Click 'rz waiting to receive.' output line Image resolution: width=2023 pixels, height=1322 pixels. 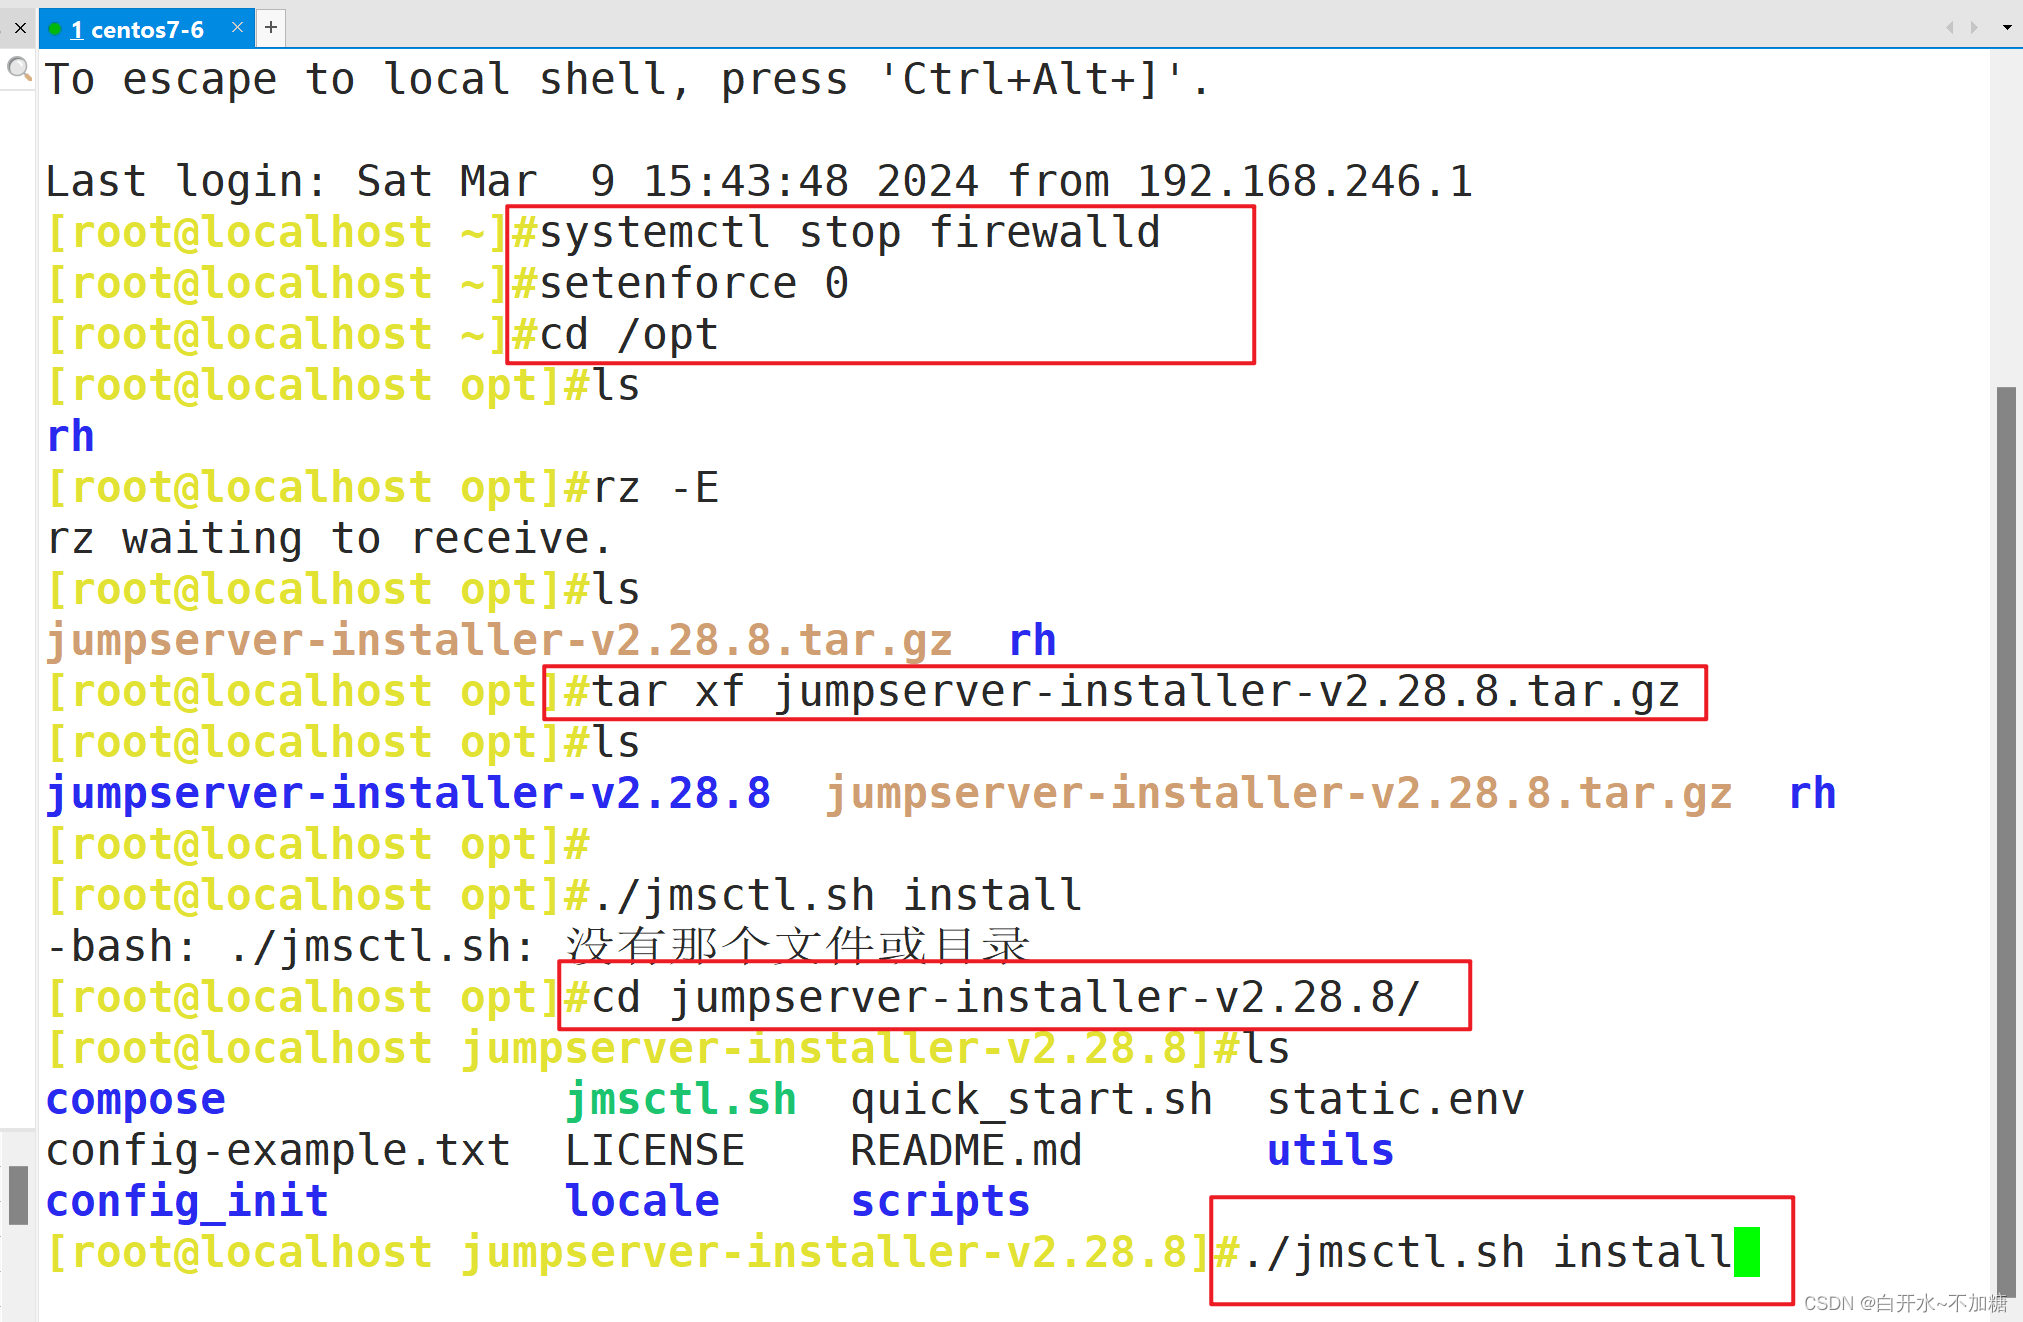pyautogui.click(x=329, y=539)
